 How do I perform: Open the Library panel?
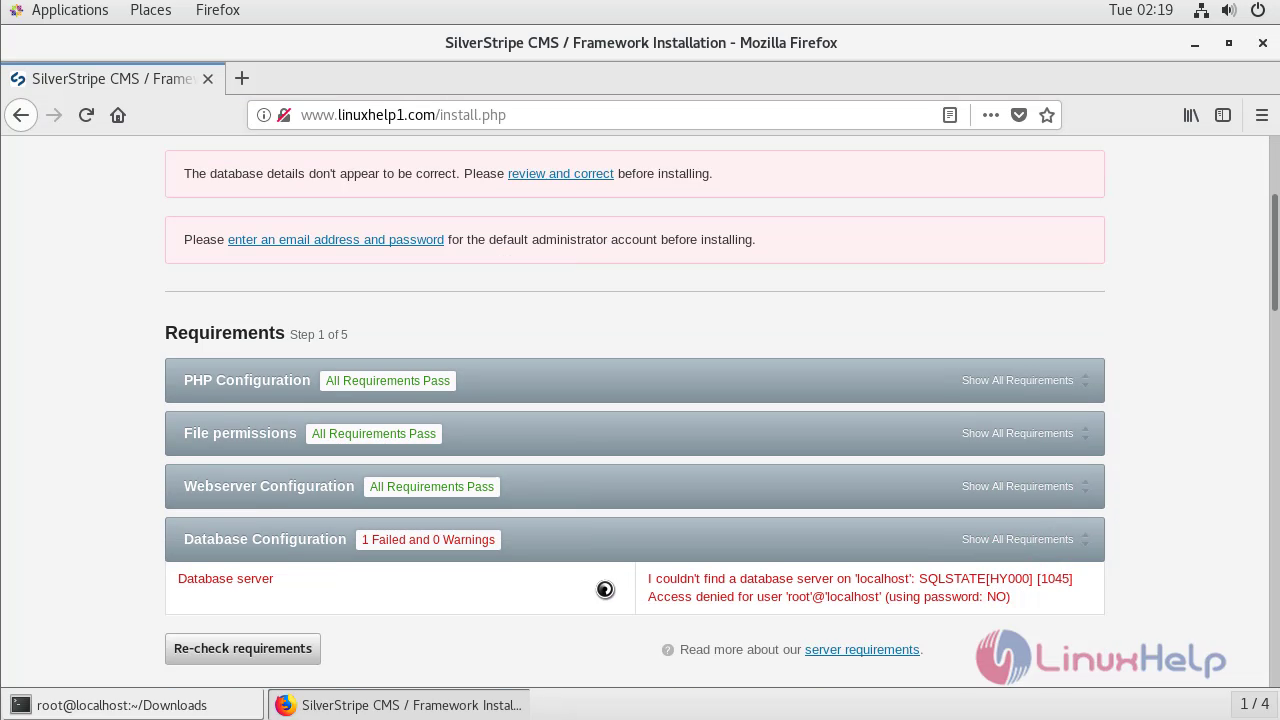(1191, 115)
